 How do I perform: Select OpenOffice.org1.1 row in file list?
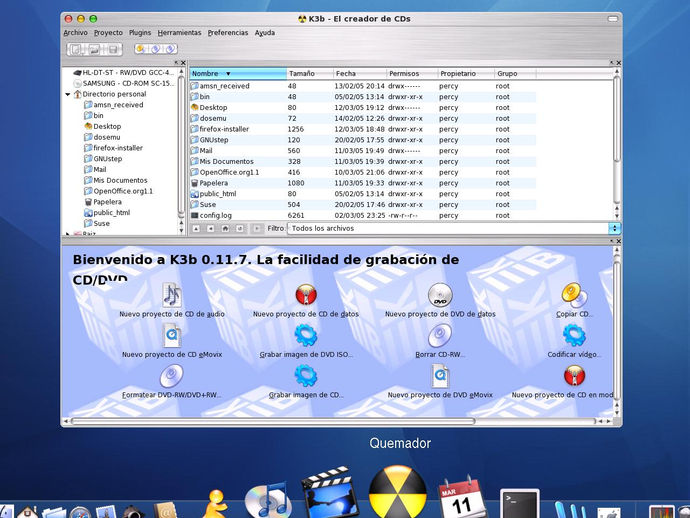[x=363, y=172]
